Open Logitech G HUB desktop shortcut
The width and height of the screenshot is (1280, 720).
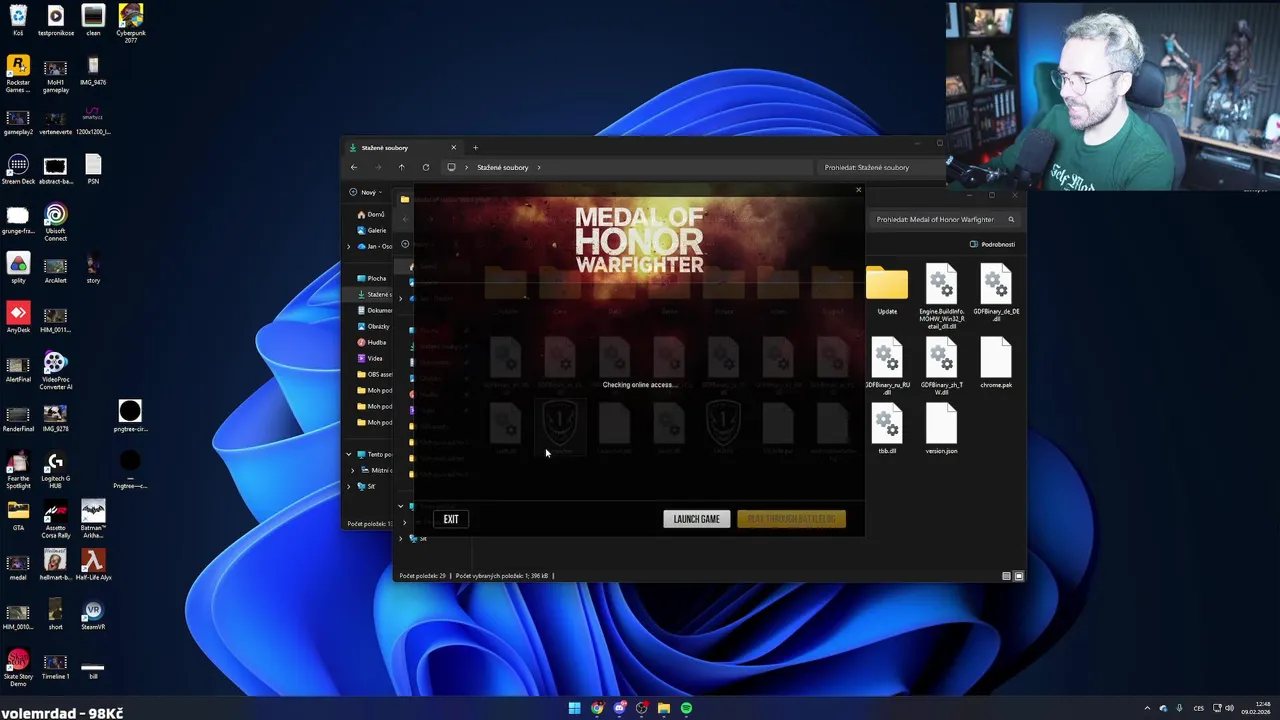point(55,470)
